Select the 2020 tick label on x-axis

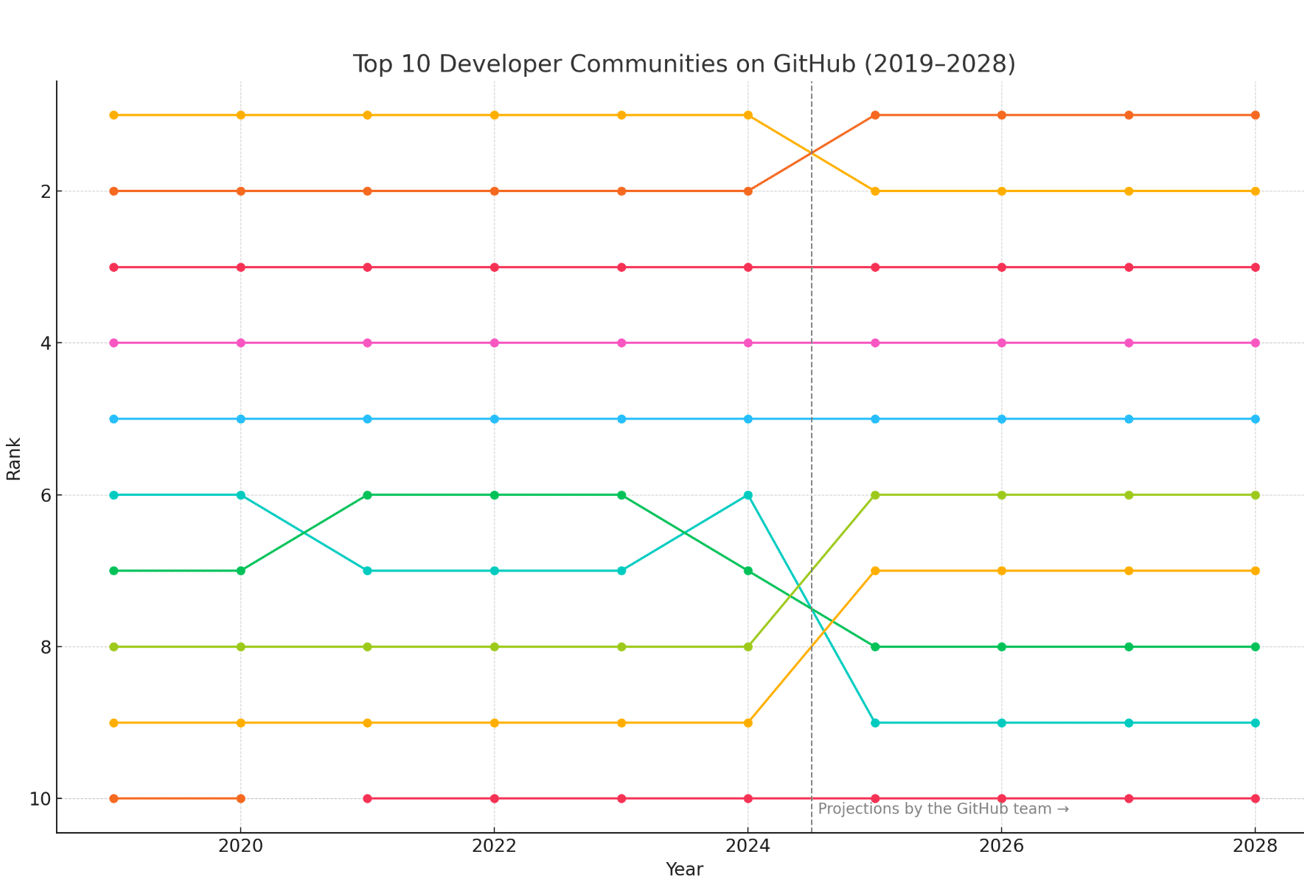point(240,846)
